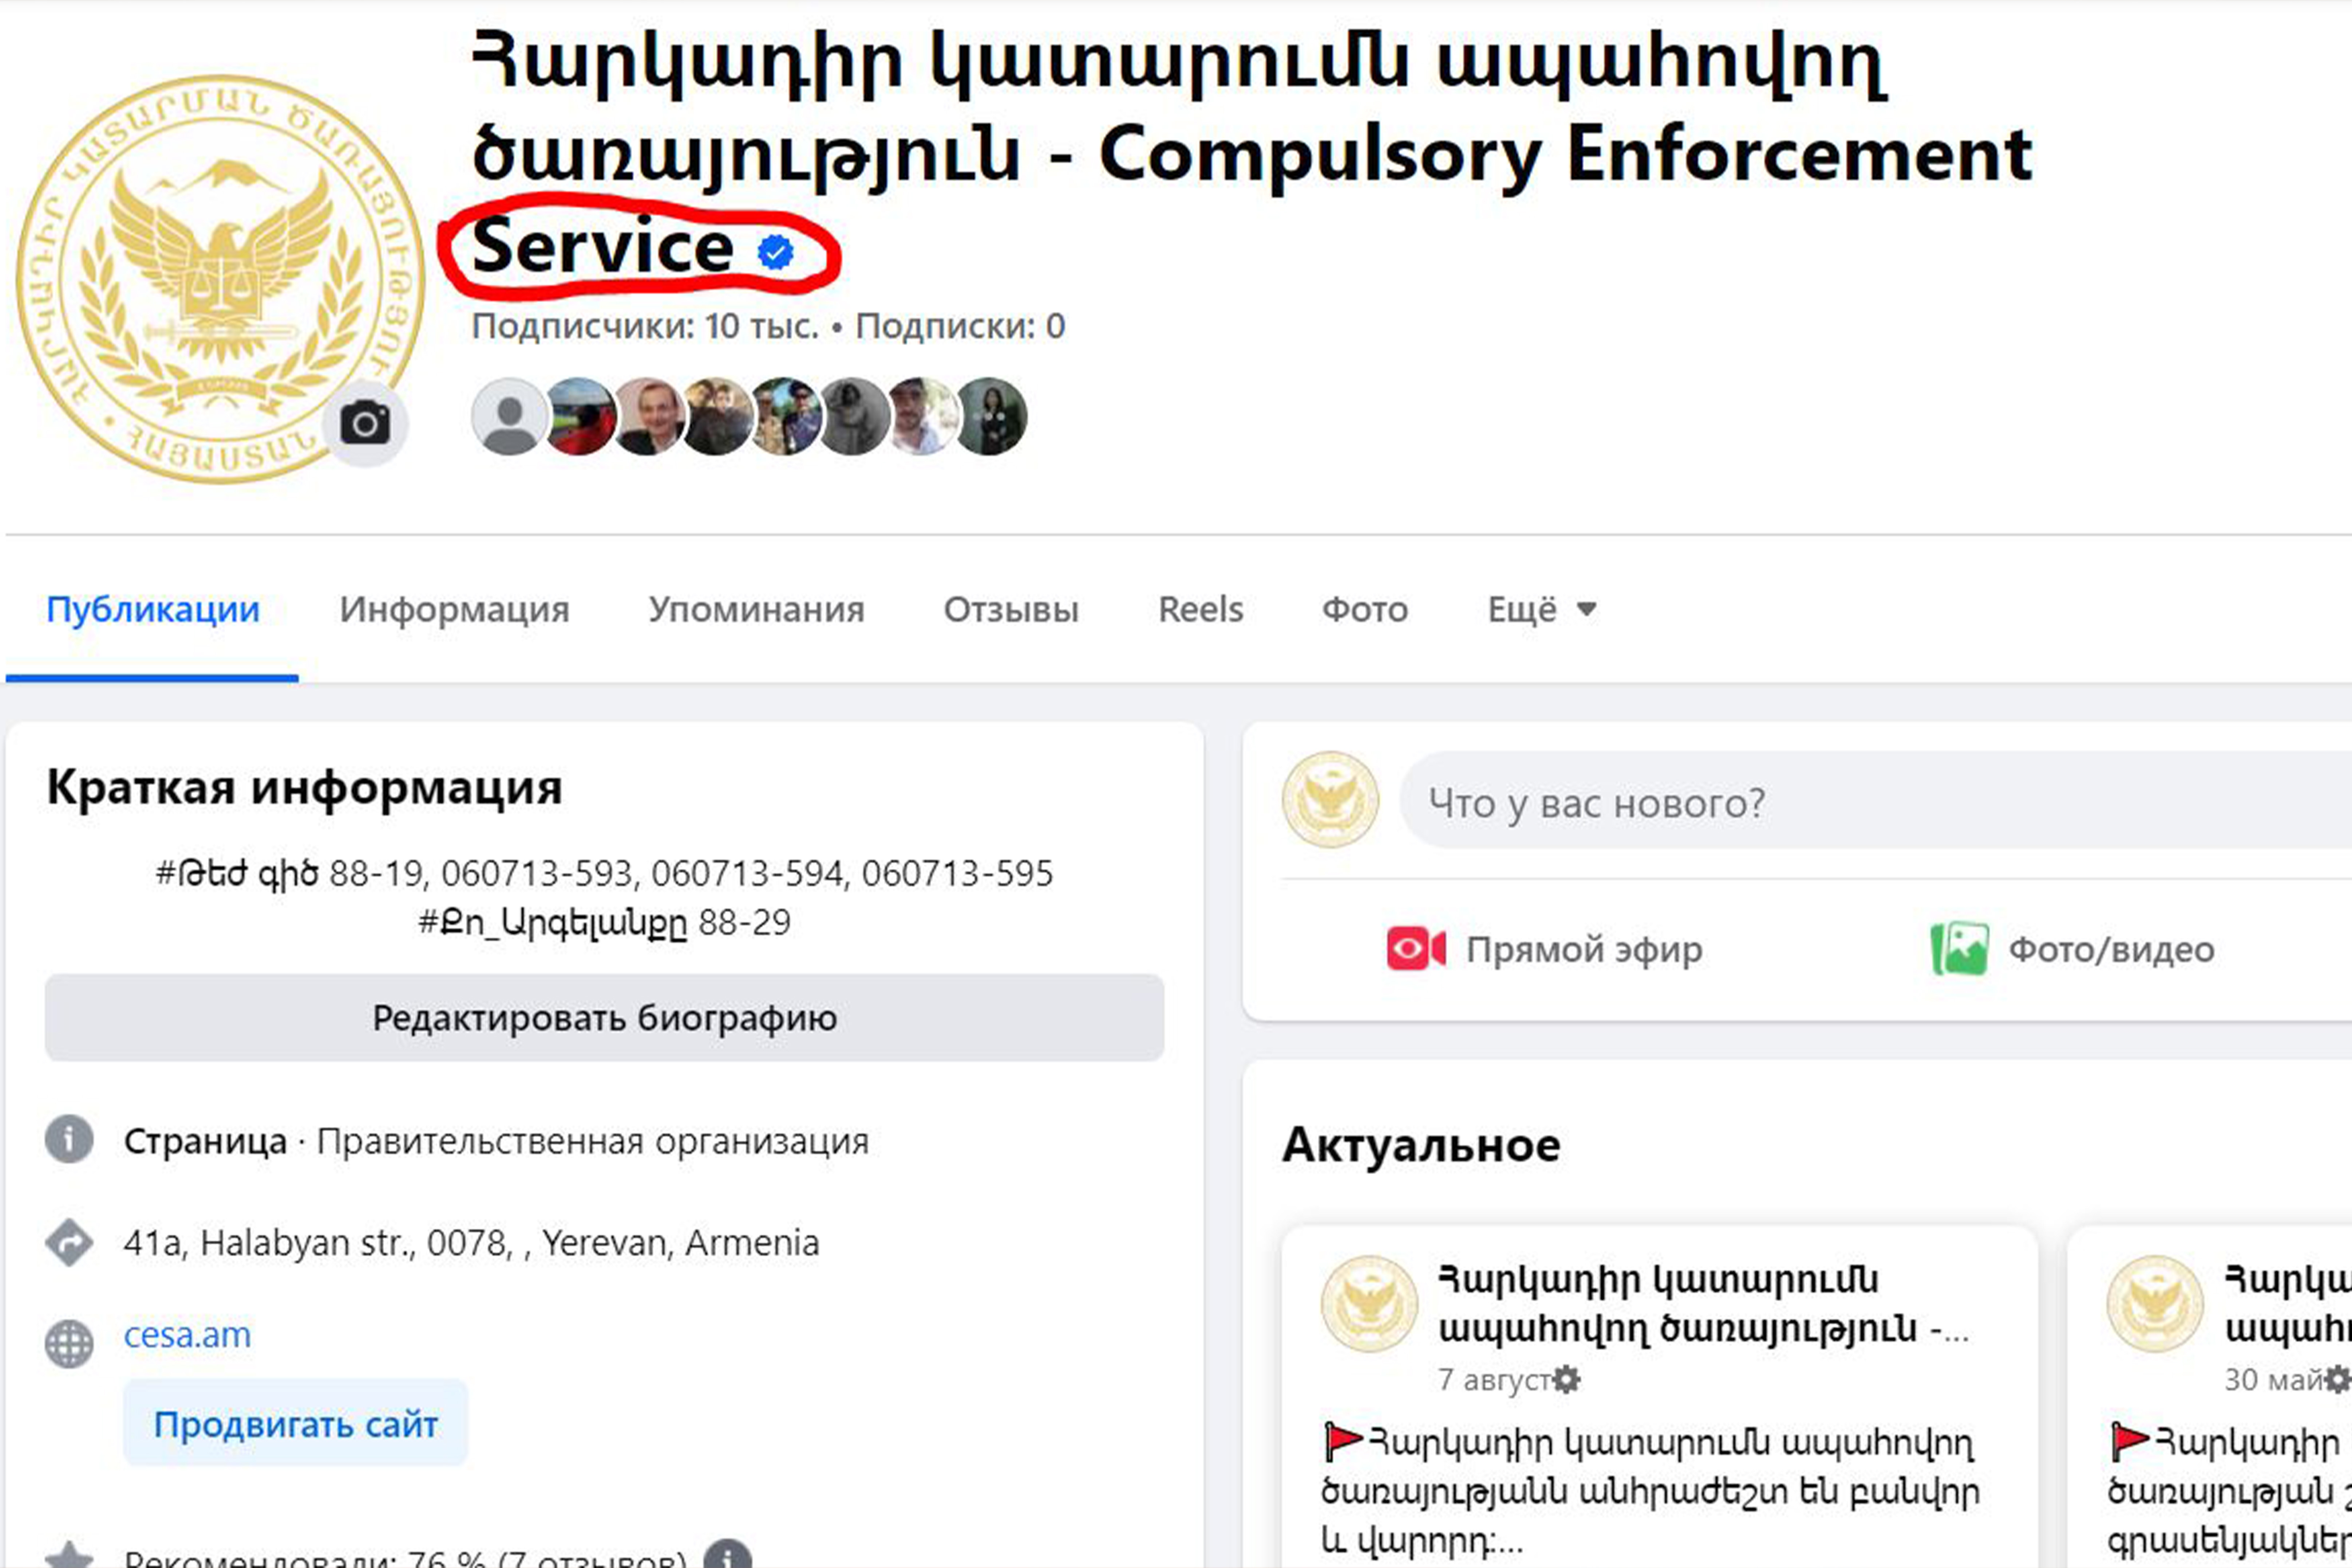Click the address 41a, Halabyan str. text
Image resolution: width=2352 pixels, height=1568 pixels.
(x=471, y=1243)
